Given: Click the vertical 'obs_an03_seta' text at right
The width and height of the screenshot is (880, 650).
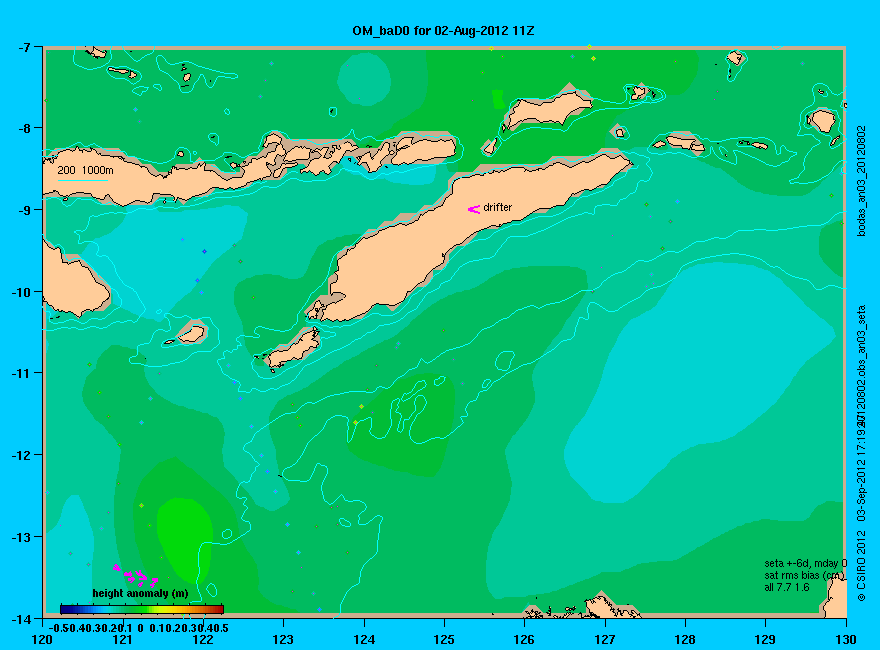Looking at the screenshot, I should [862, 342].
